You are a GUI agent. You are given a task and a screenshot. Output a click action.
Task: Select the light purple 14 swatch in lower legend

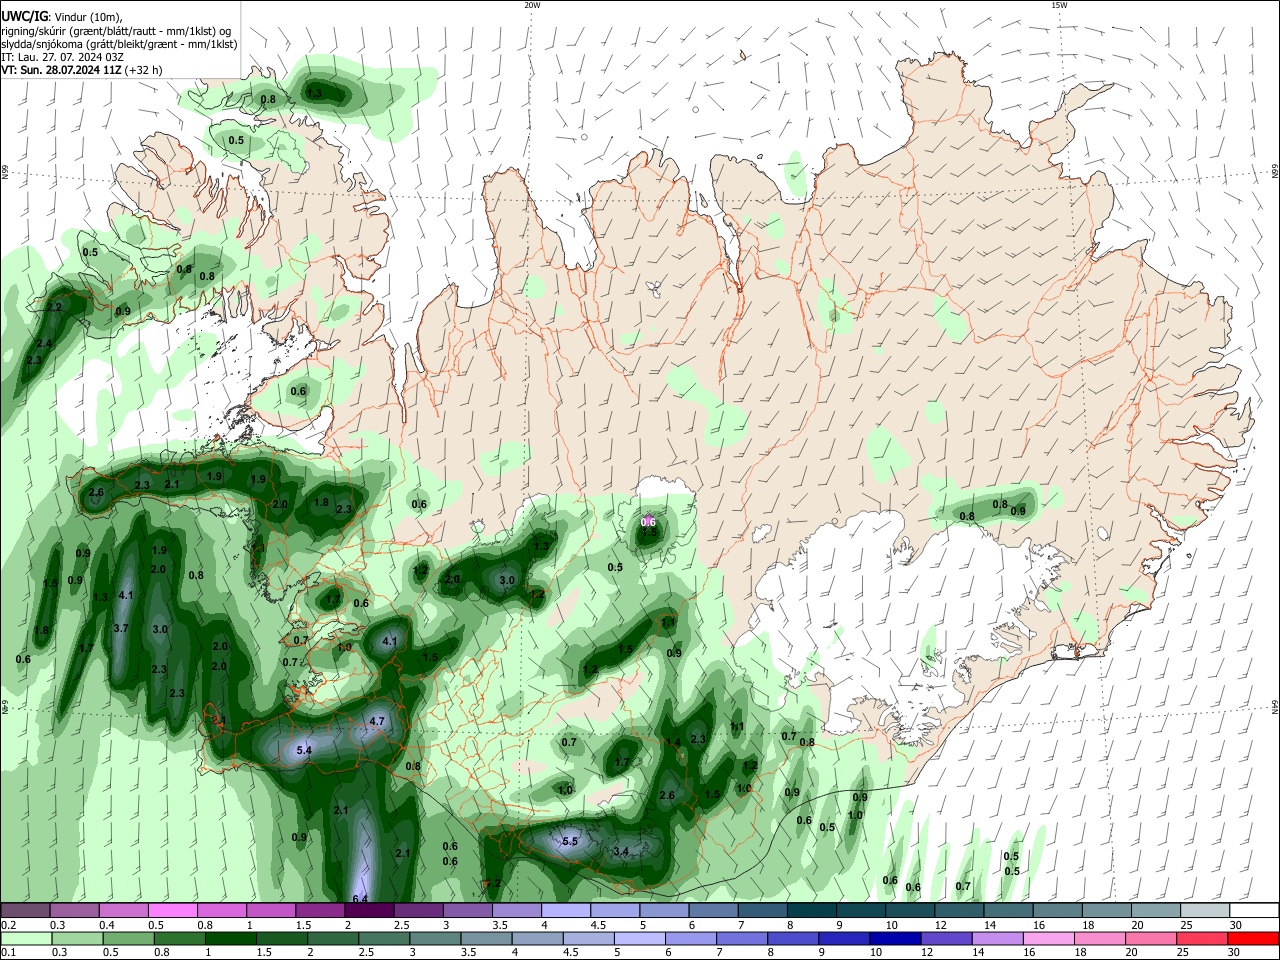(x=996, y=938)
